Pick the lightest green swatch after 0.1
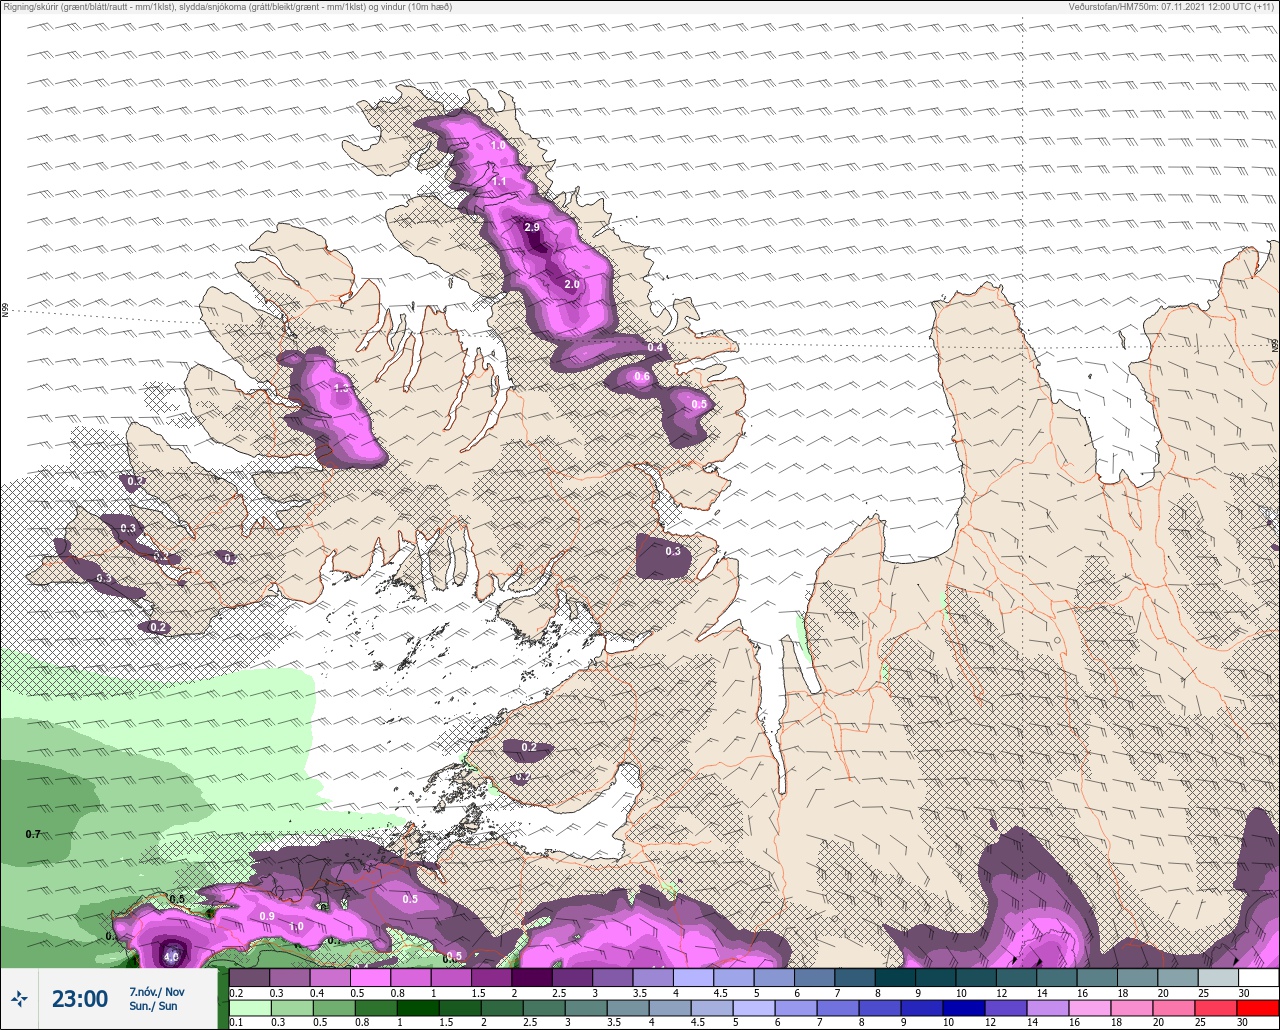Screen dimensions: 1280x1030 pyautogui.click(x=250, y=1008)
